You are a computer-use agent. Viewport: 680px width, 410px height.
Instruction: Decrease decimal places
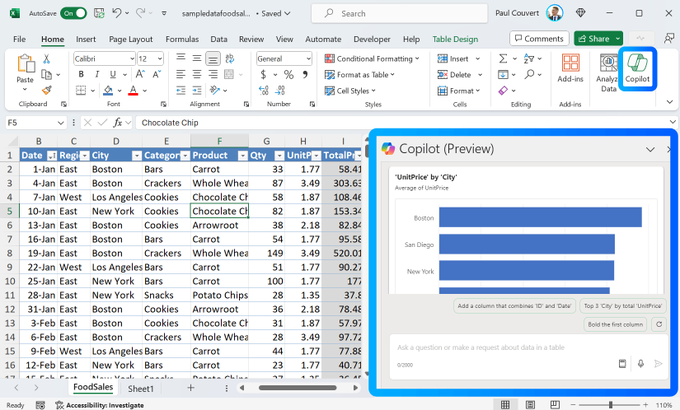tap(280, 90)
